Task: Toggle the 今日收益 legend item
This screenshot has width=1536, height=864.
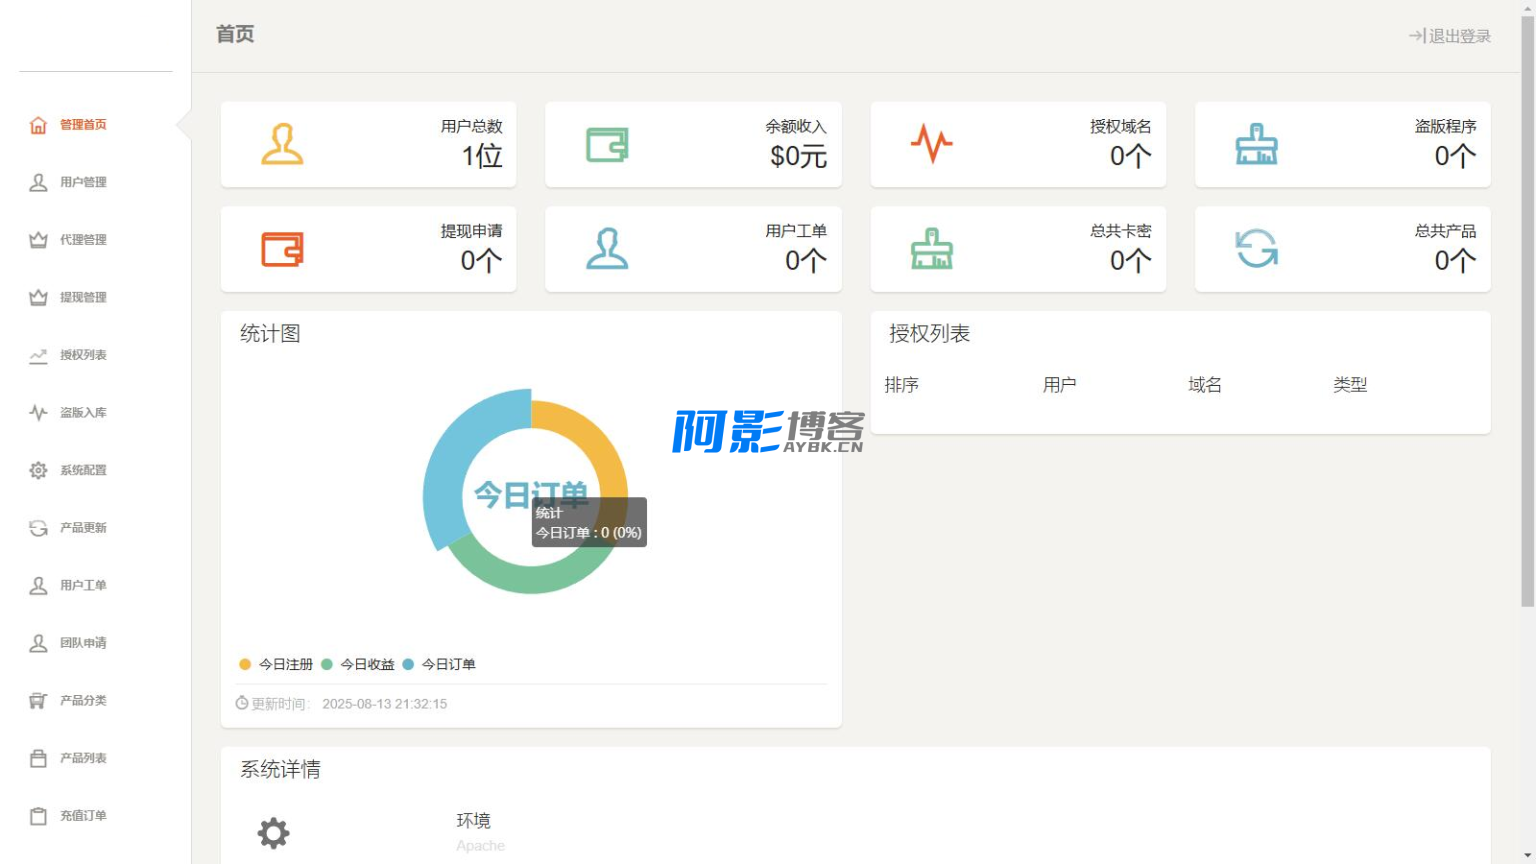Action: [358, 664]
